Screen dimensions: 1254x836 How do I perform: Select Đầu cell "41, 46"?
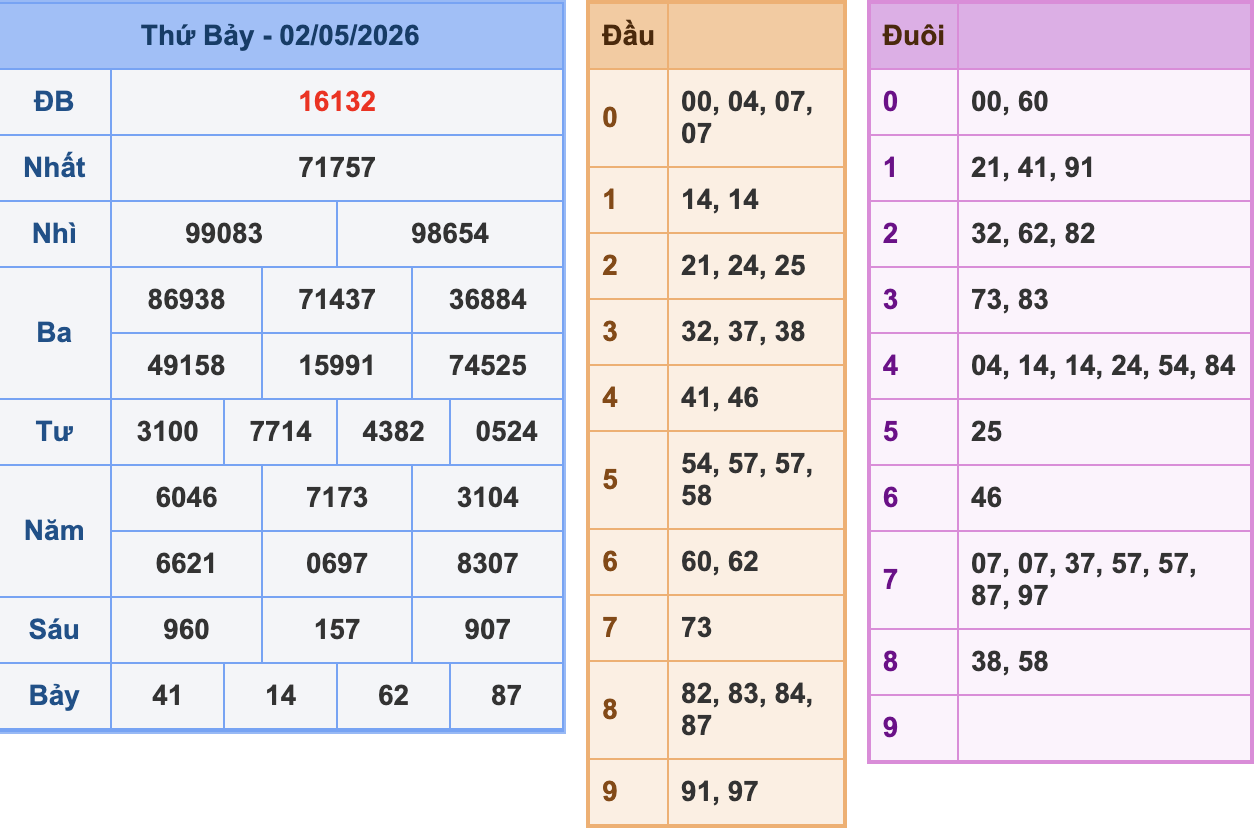point(756,398)
